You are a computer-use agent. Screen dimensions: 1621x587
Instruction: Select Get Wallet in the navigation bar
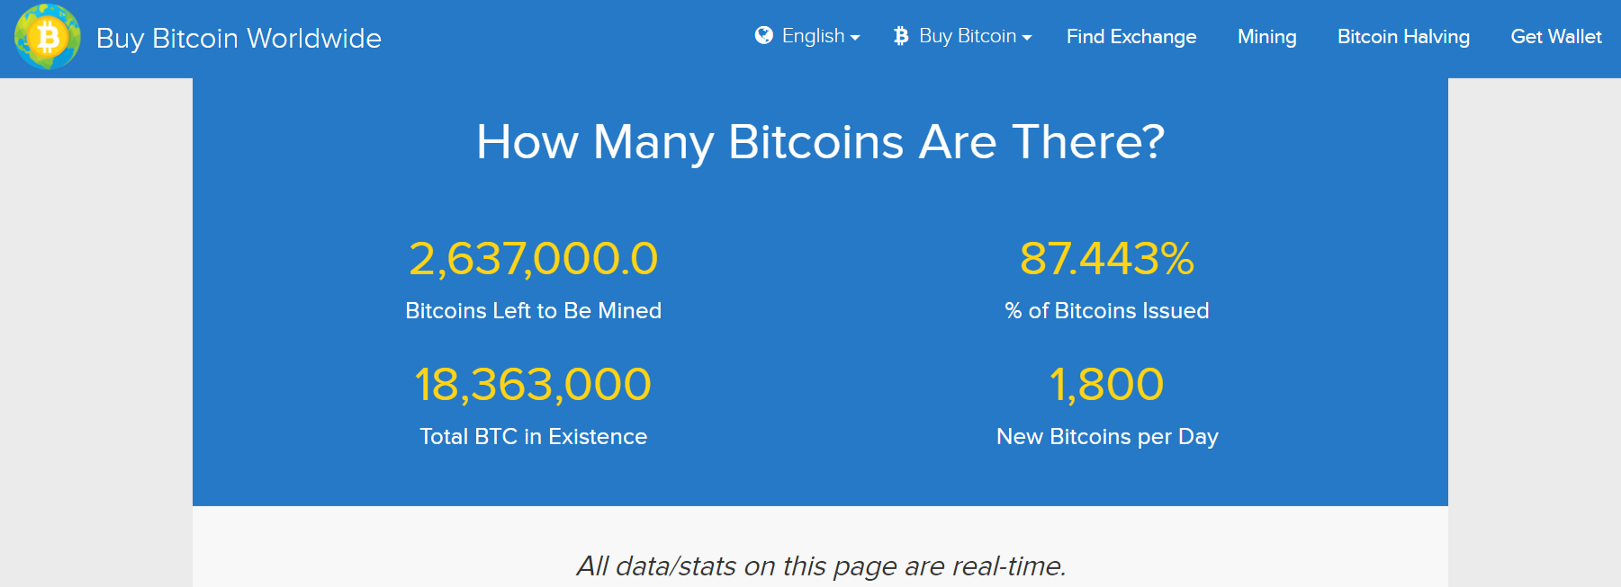pyautogui.click(x=1556, y=37)
